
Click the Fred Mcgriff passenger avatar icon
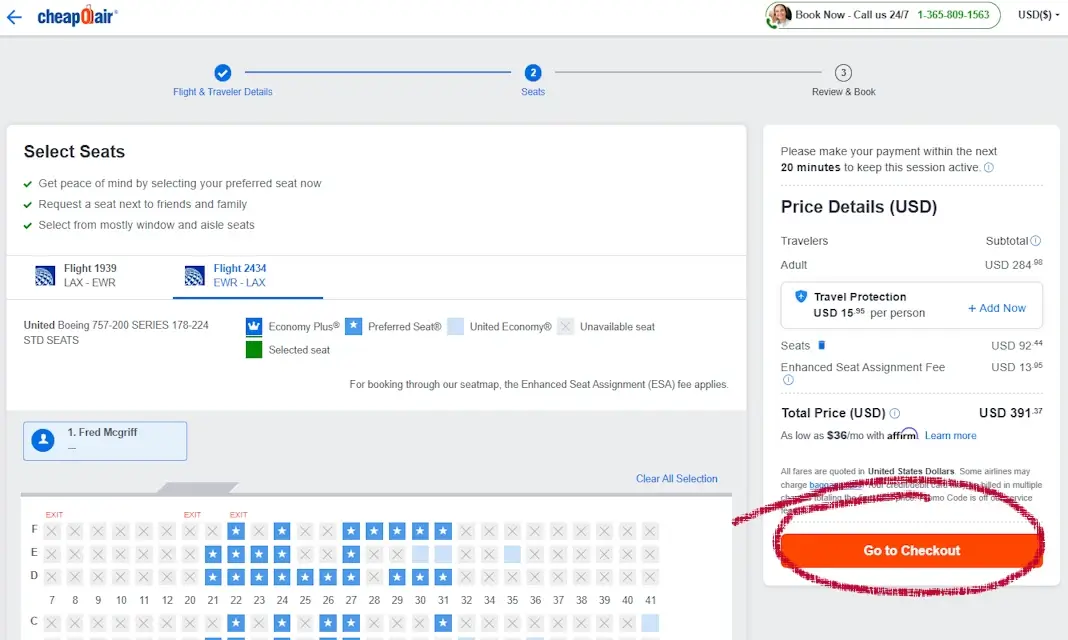(x=43, y=440)
